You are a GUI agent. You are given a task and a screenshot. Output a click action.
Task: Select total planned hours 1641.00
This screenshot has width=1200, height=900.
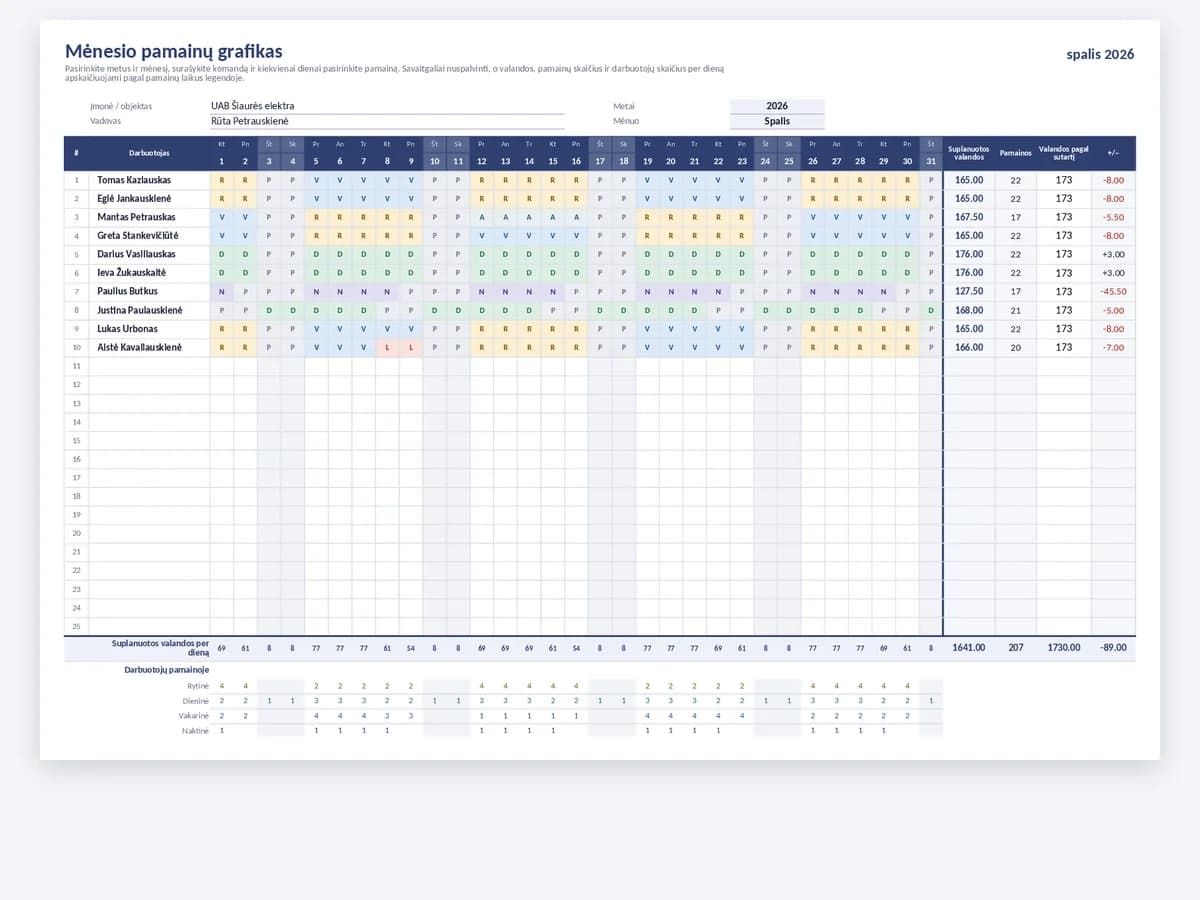(969, 648)
